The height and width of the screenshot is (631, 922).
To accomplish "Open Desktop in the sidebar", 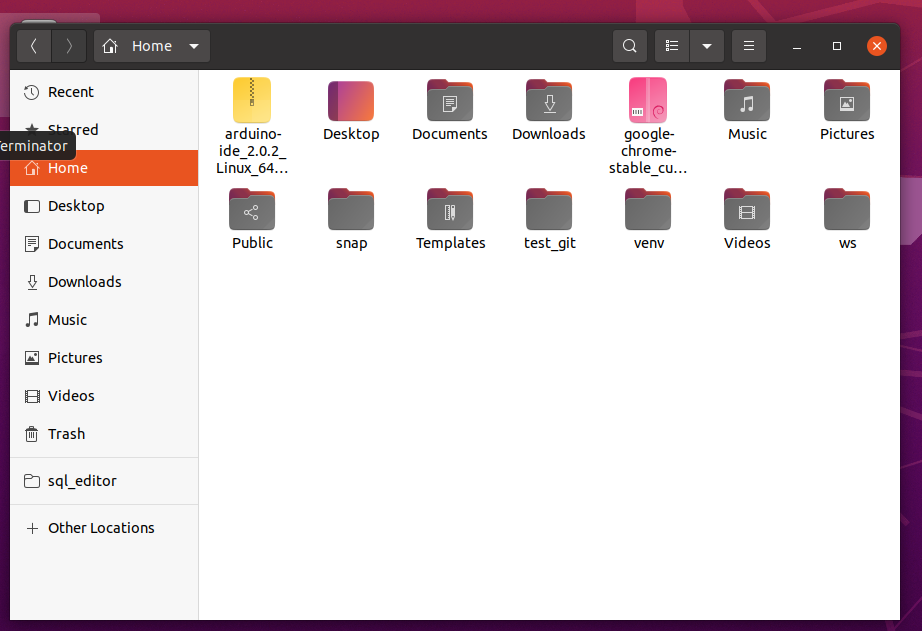I will click(104, 206).
